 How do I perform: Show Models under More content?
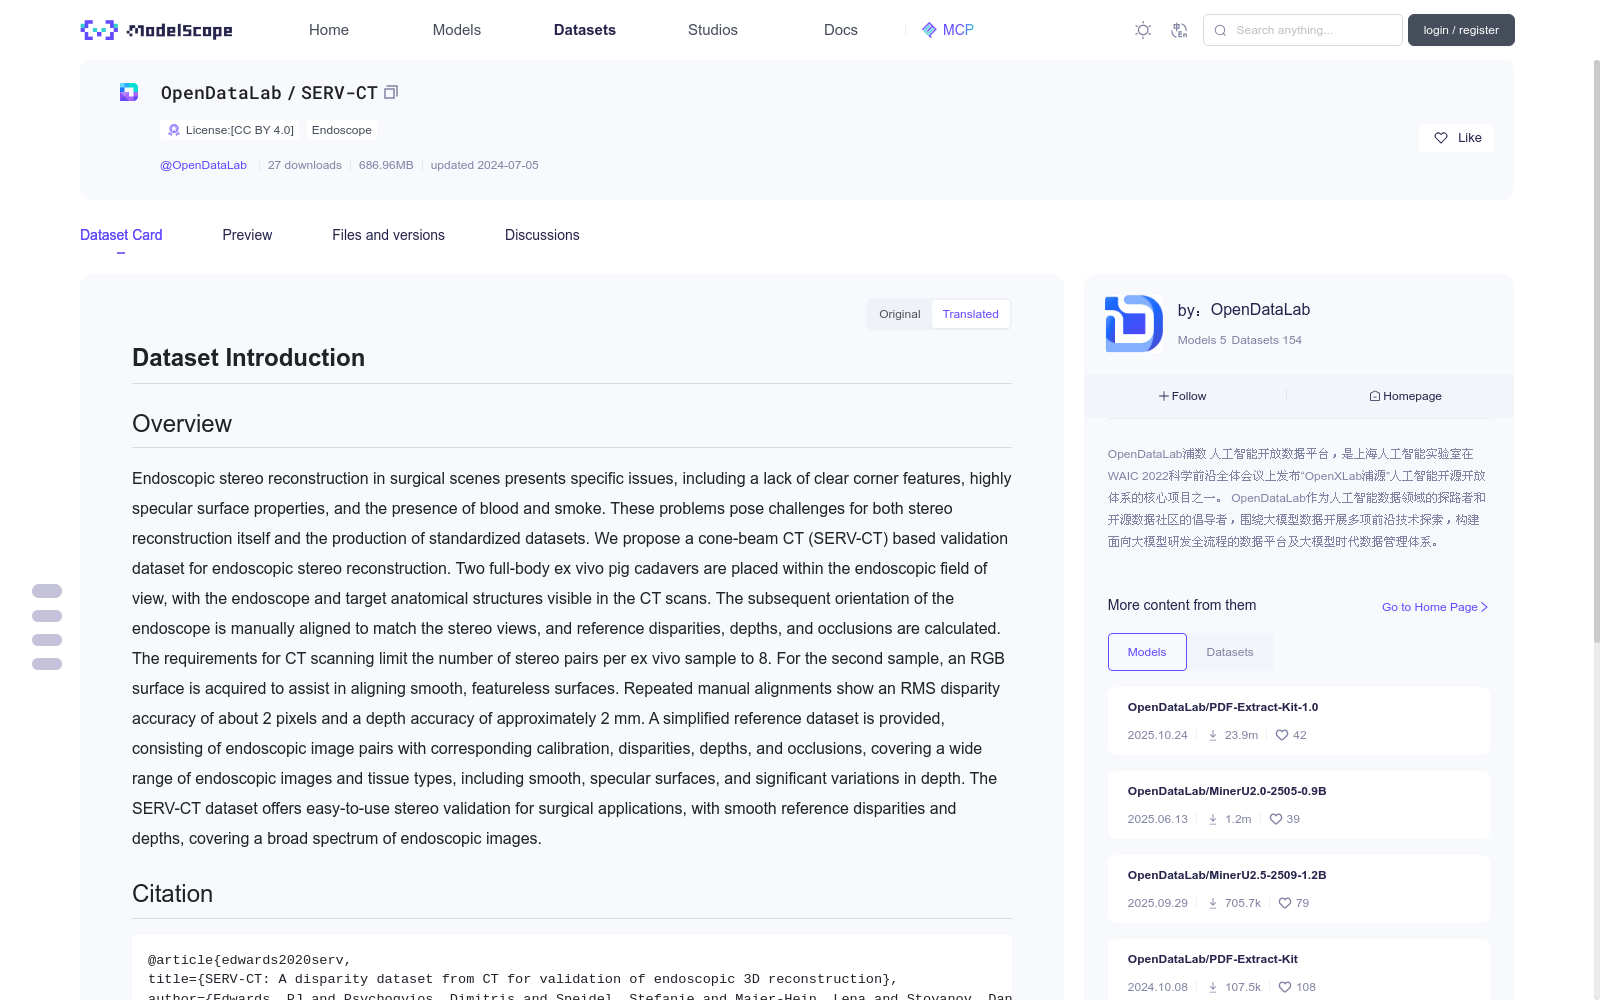click(x=1147, y=652)
